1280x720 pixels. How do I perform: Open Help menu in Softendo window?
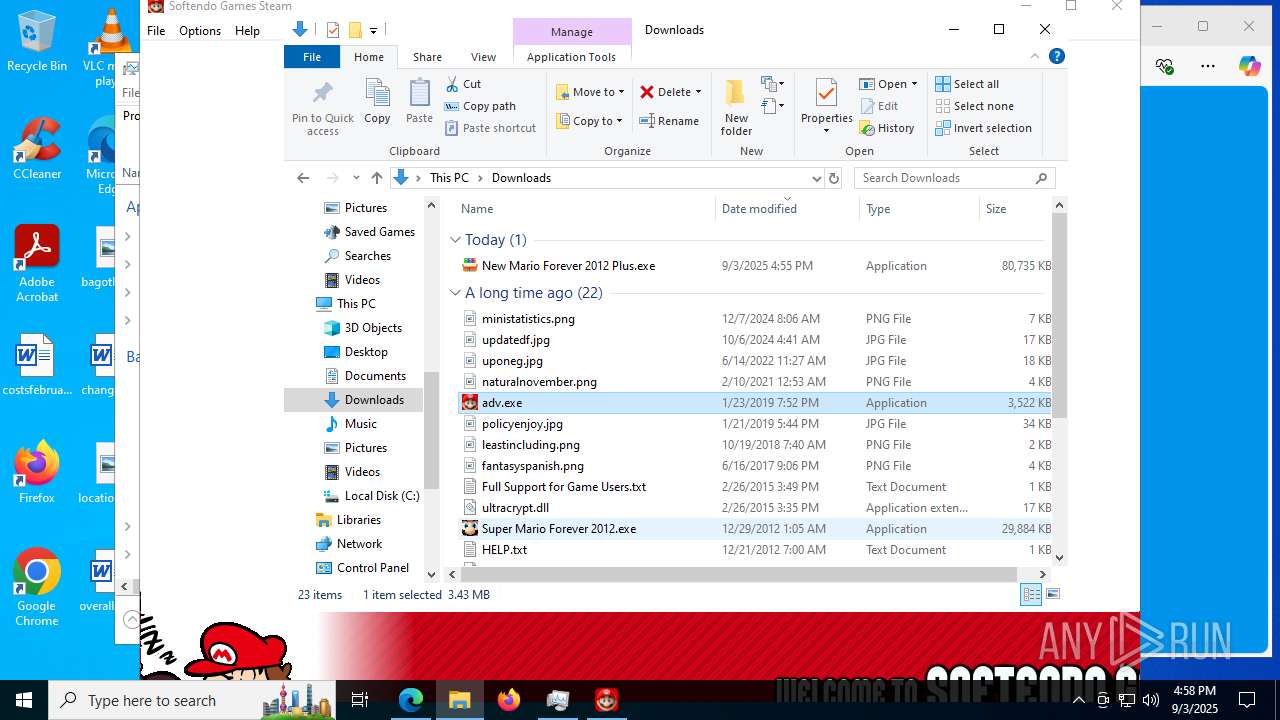pyautogui.click(x=247, y=31)
